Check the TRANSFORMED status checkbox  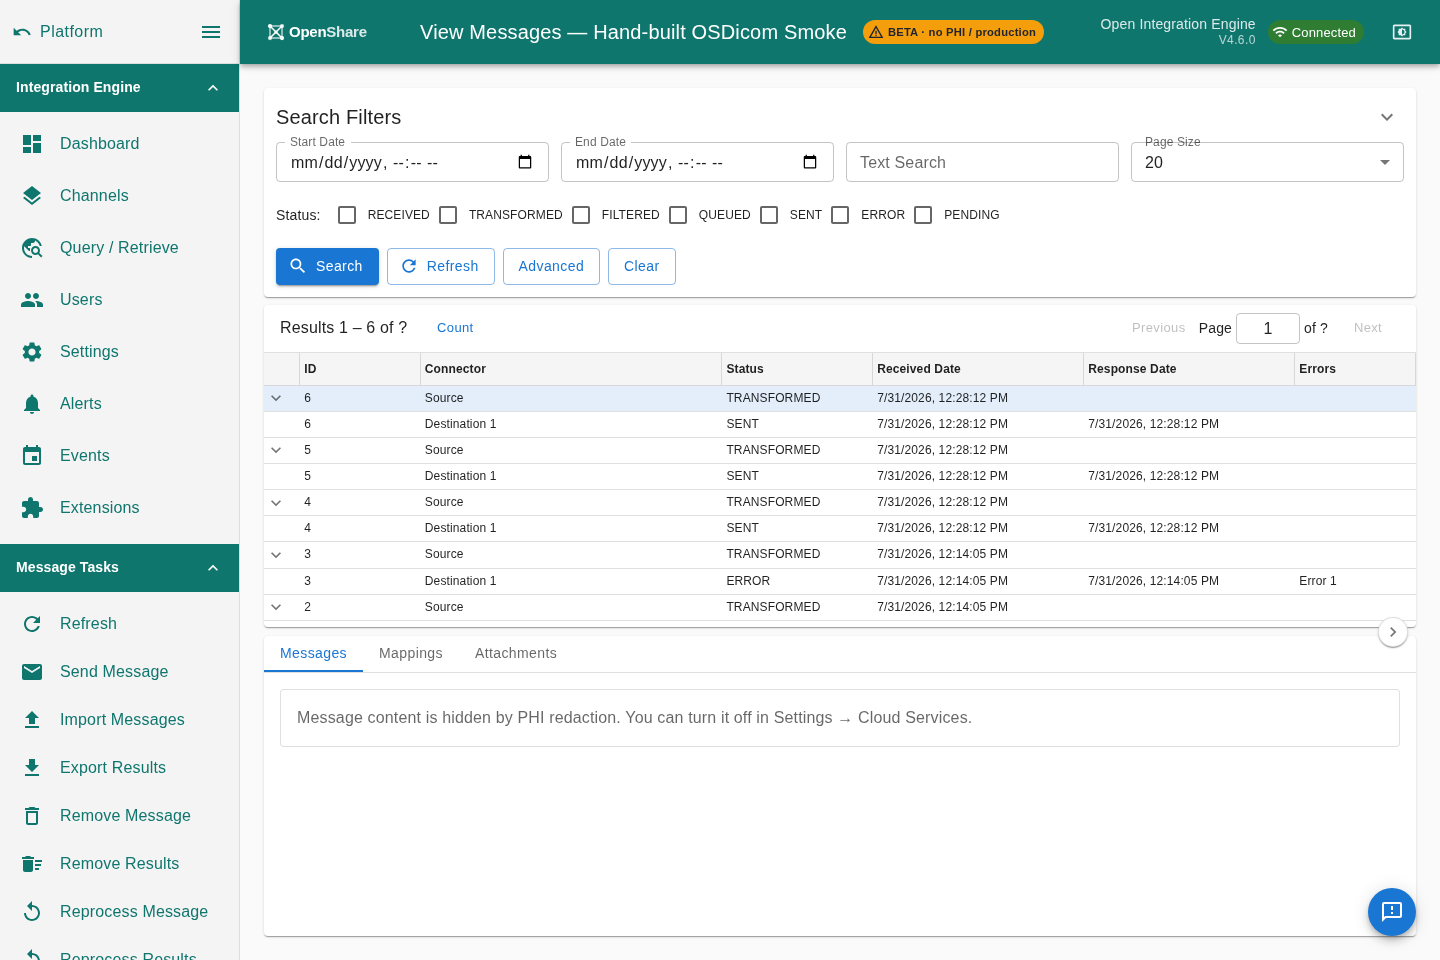pos(448,215)
